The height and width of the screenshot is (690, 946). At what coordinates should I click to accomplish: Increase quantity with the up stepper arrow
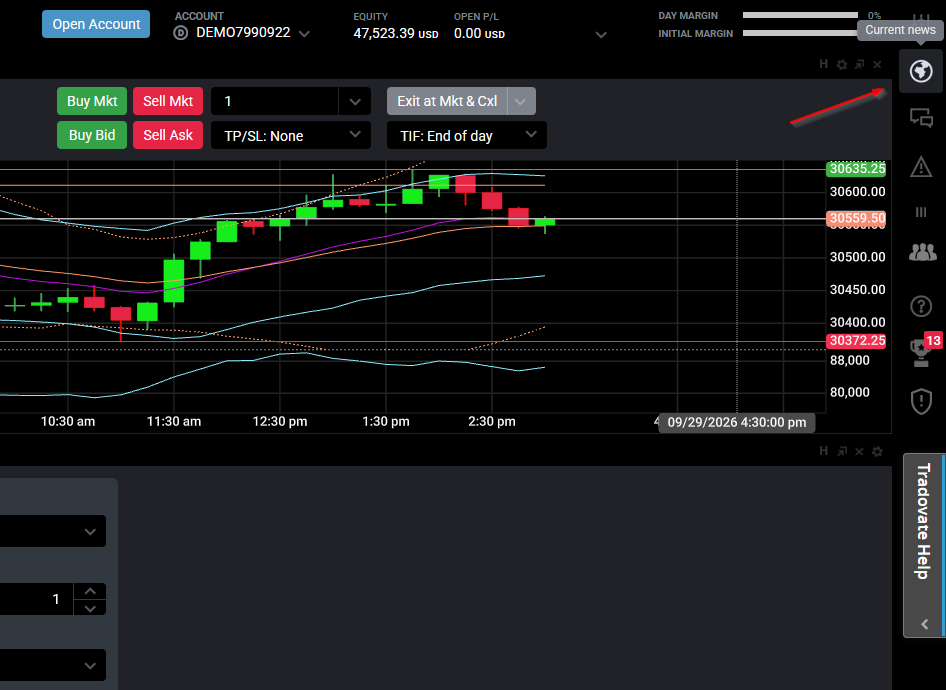pos(90,591)
